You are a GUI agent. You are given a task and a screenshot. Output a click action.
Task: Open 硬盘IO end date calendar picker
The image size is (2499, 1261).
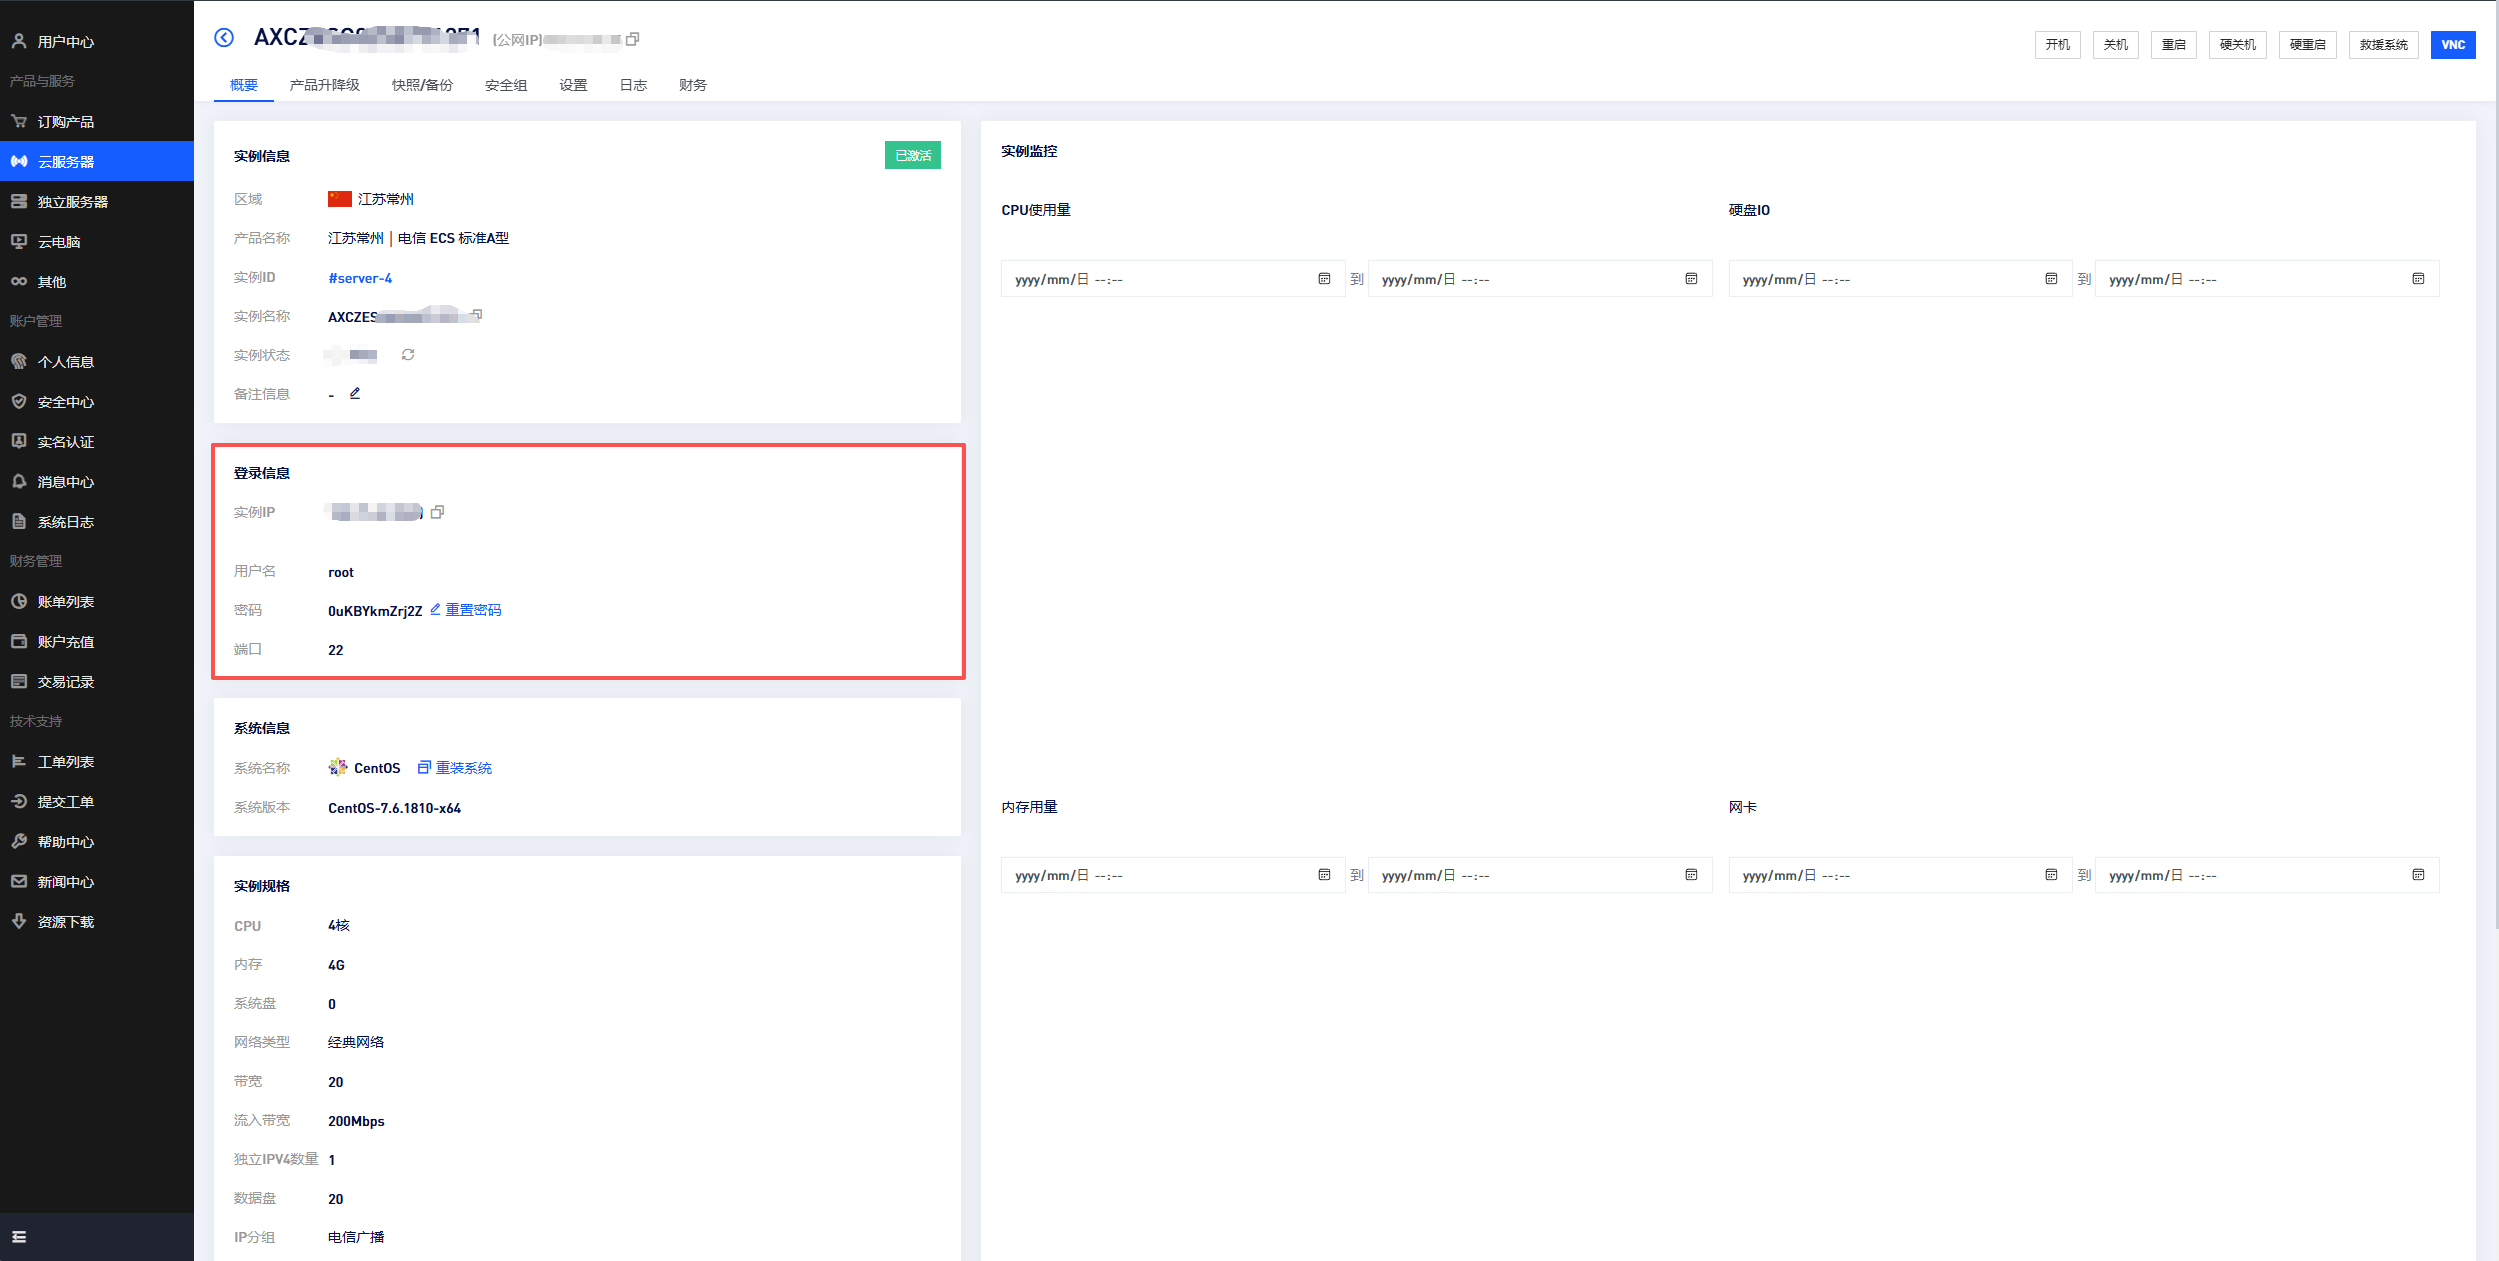click(2418, 279)
